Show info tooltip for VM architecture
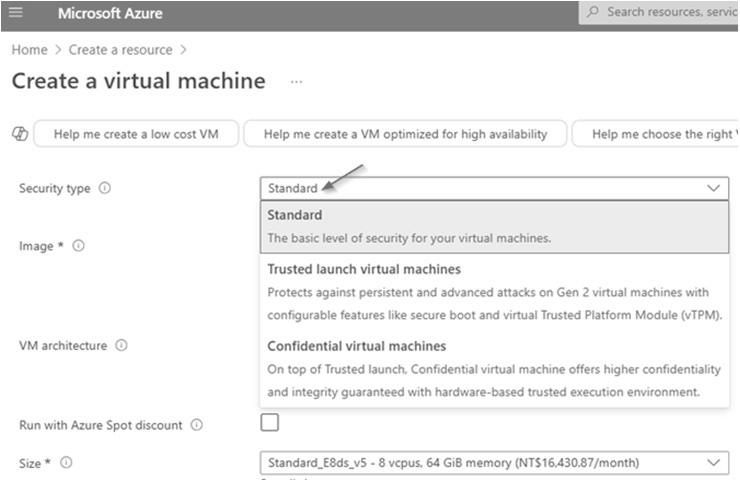 click(121, 345)
